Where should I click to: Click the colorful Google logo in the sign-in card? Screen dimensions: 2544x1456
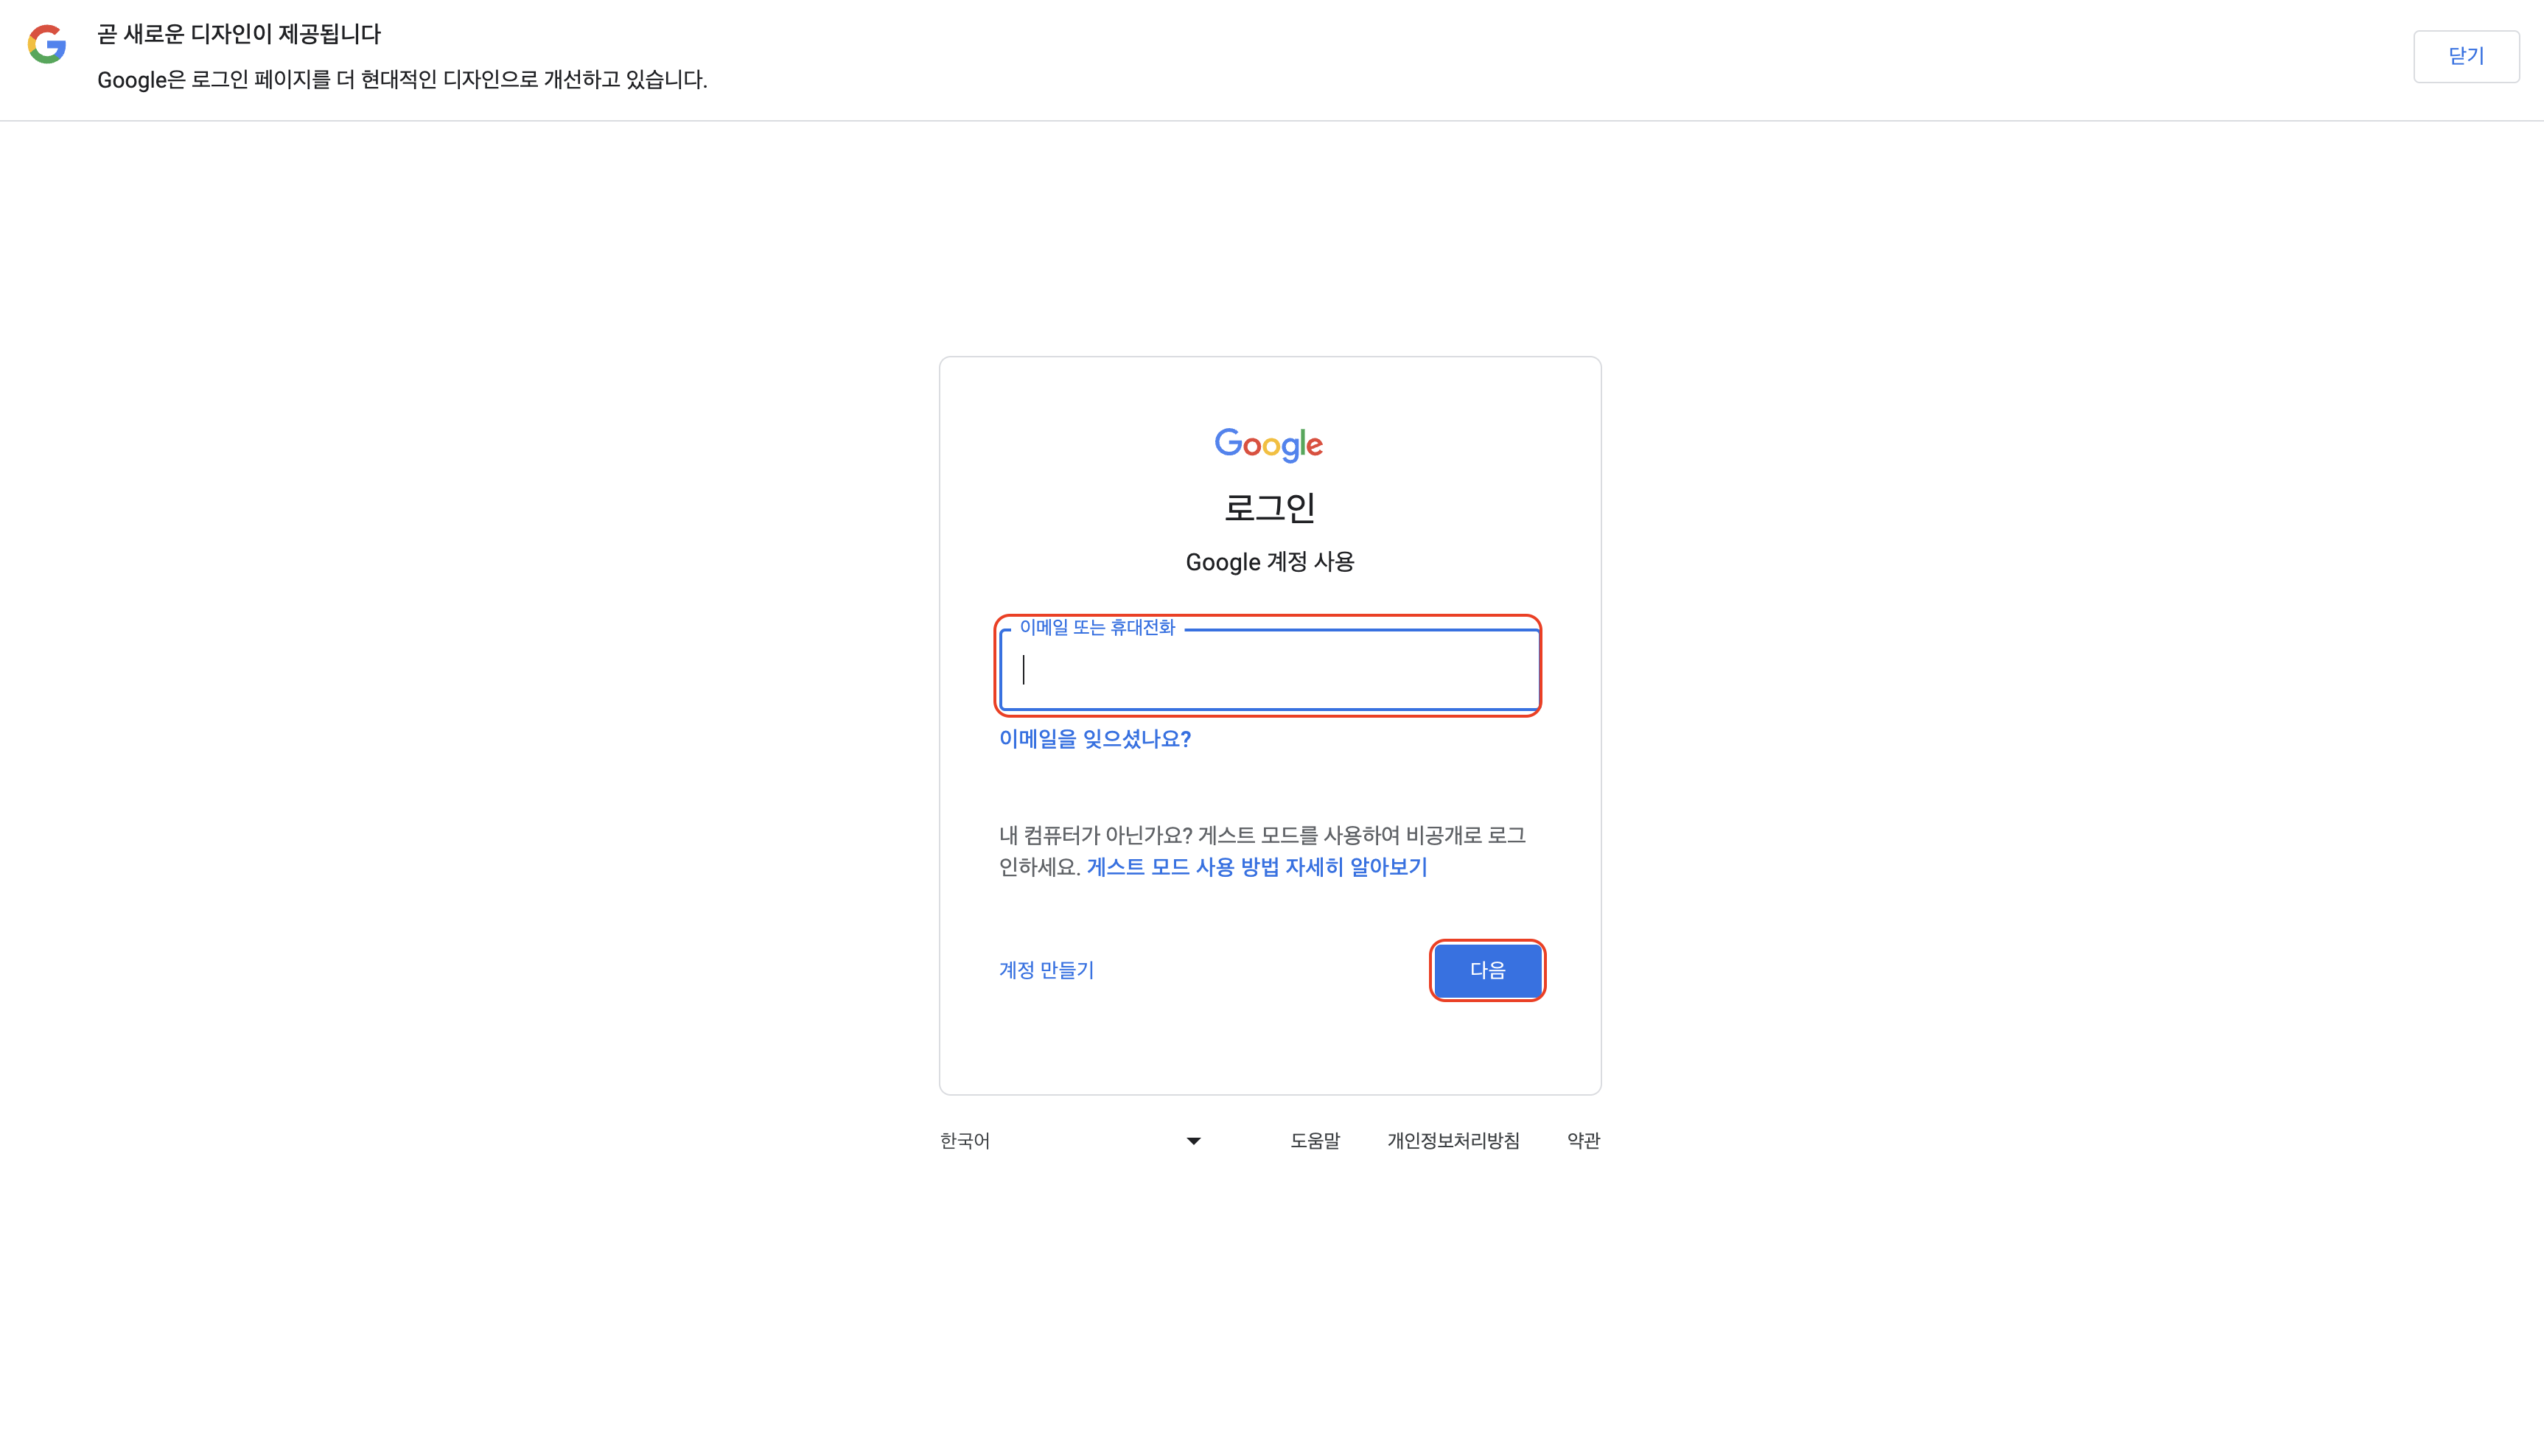pyautogui.click(x=1269, y=444)
